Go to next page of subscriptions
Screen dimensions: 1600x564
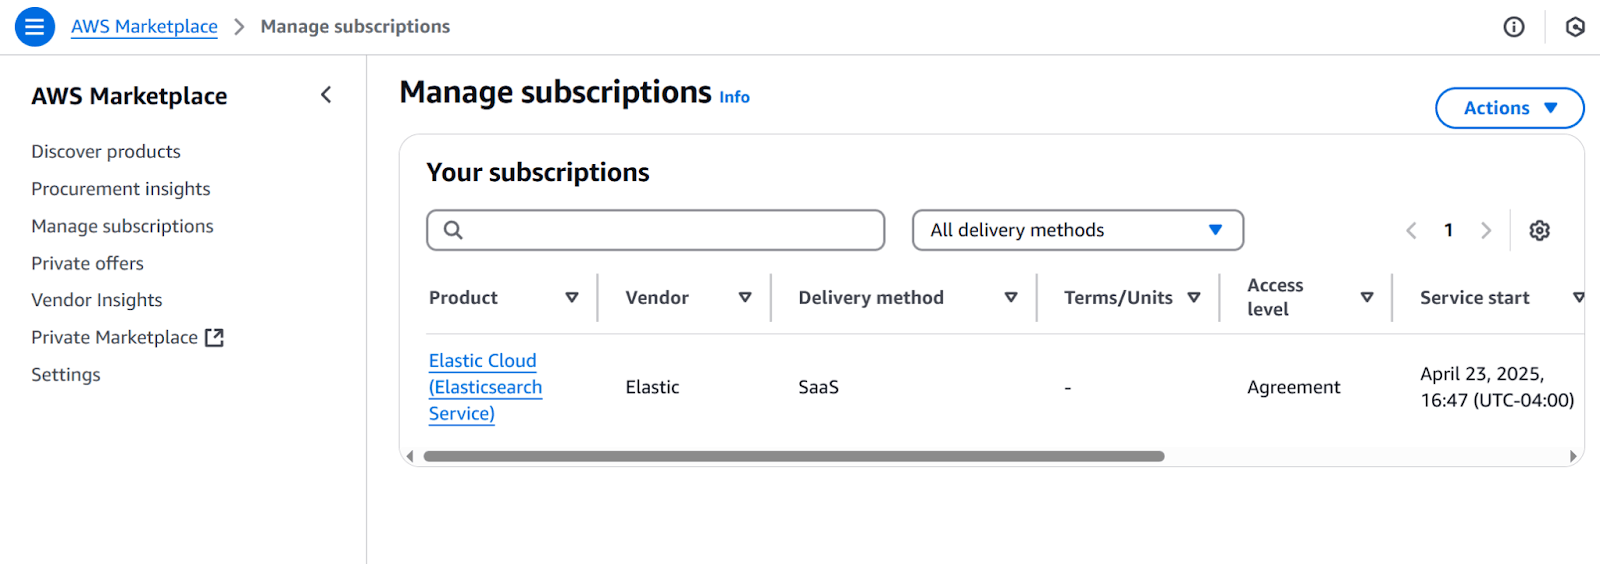pyautogui.click(x=1486, y=231)
